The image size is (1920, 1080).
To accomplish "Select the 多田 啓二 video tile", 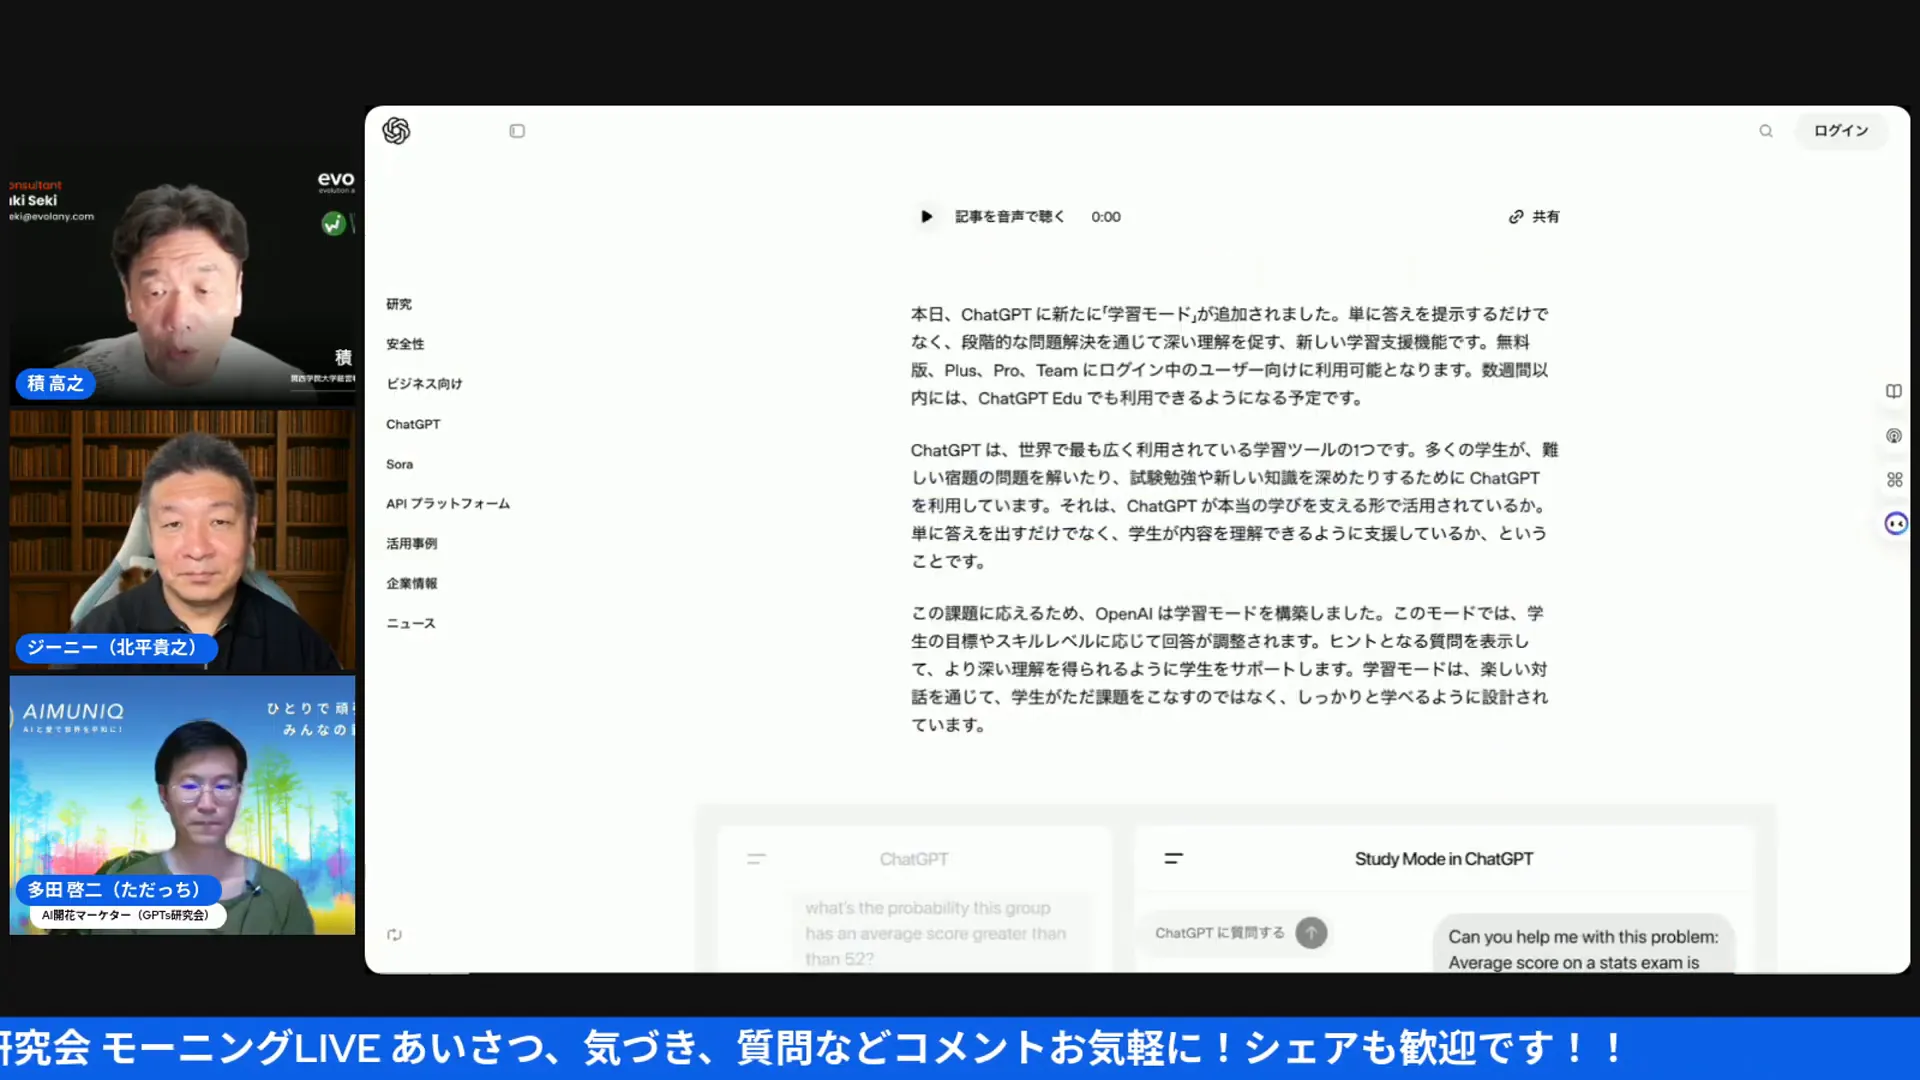I will pos(182,805).
